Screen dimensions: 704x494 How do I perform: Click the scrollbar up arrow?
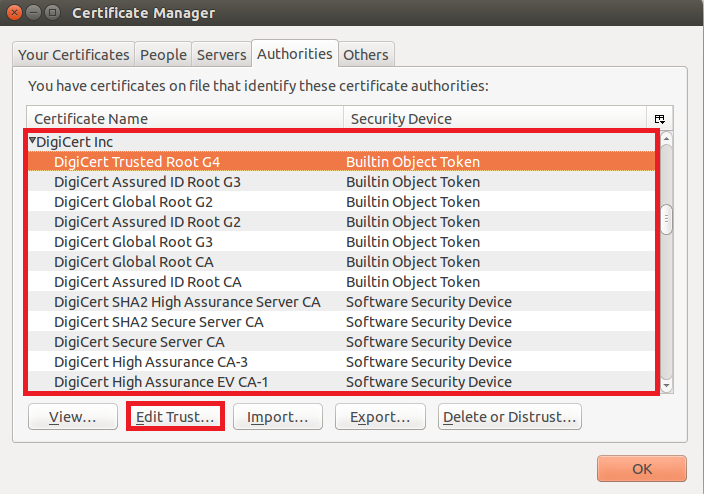667,138
